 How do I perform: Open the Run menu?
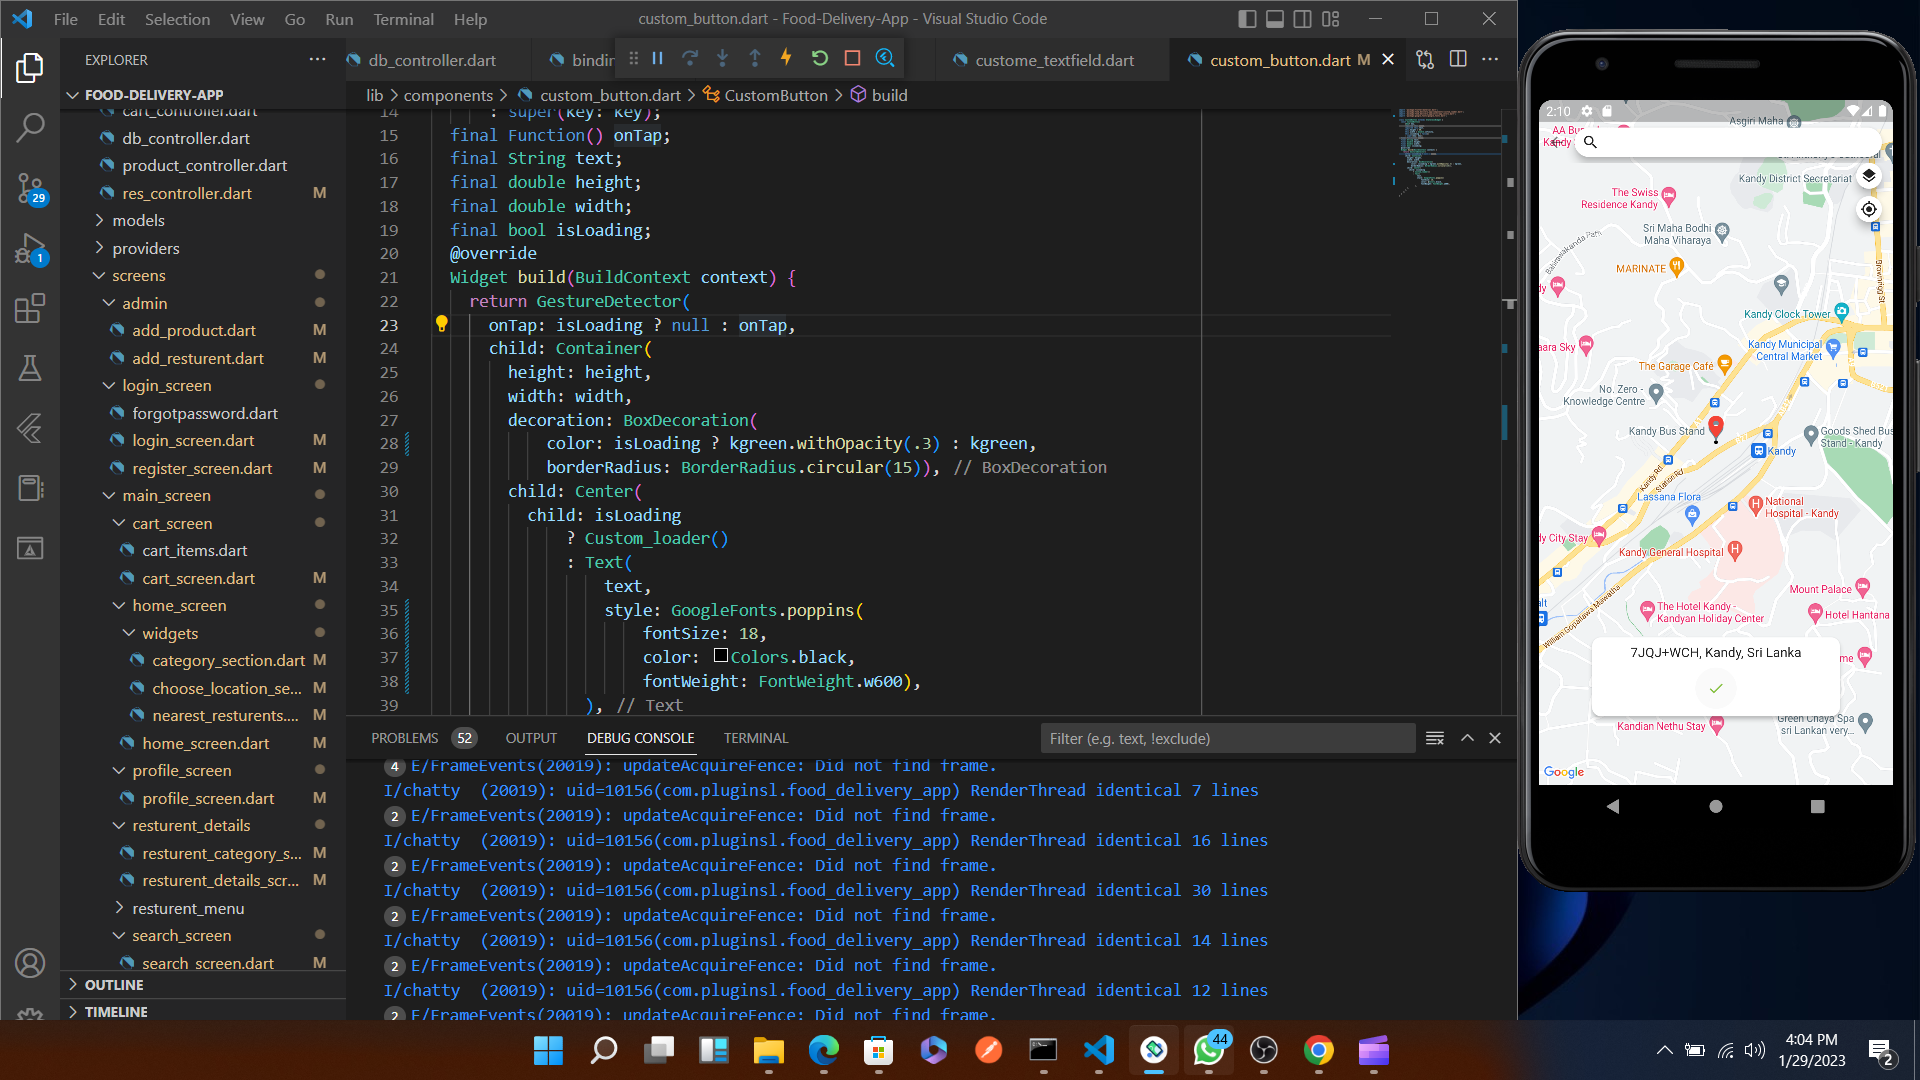point(339,19)
